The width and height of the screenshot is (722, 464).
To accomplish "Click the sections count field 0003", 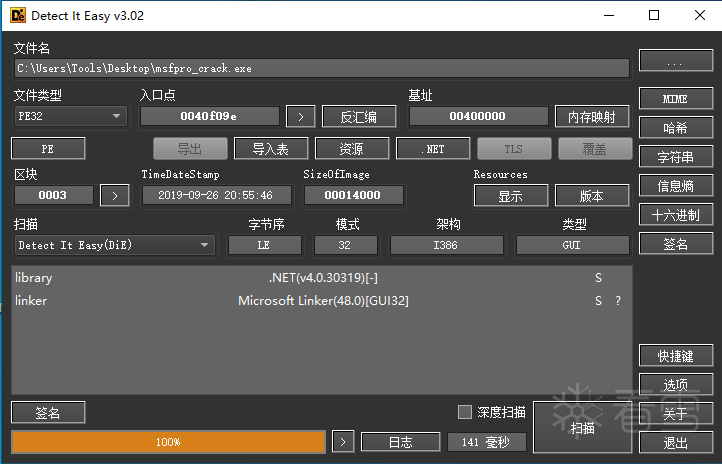I will pyautogui.click(x=54, y=195).
